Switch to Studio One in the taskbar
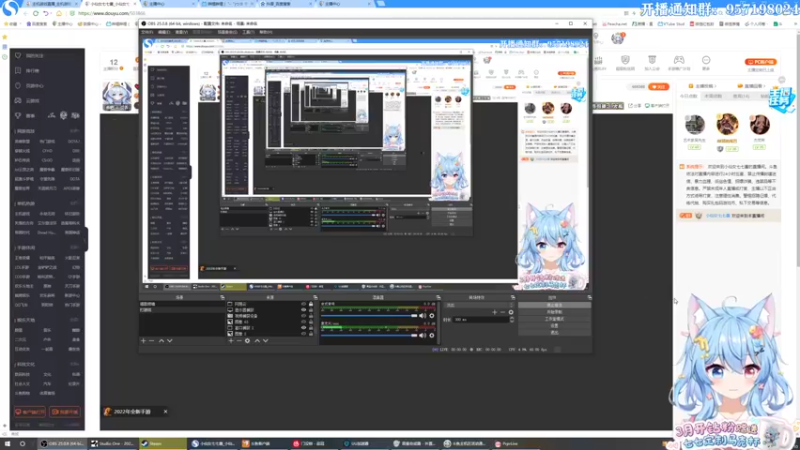Image resolution: width=800 pixels, height=450 pixels. pos(113,444)
